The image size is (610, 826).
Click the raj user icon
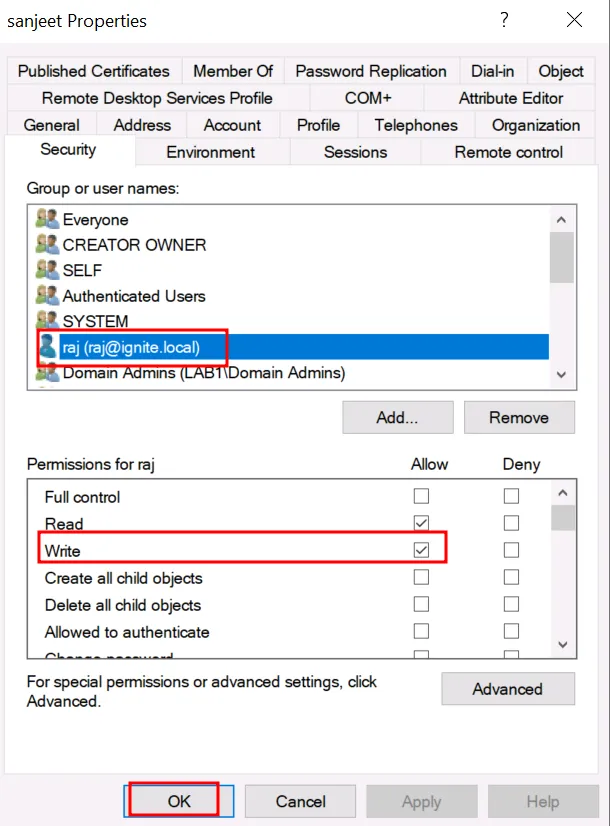[x=47, y=347]
